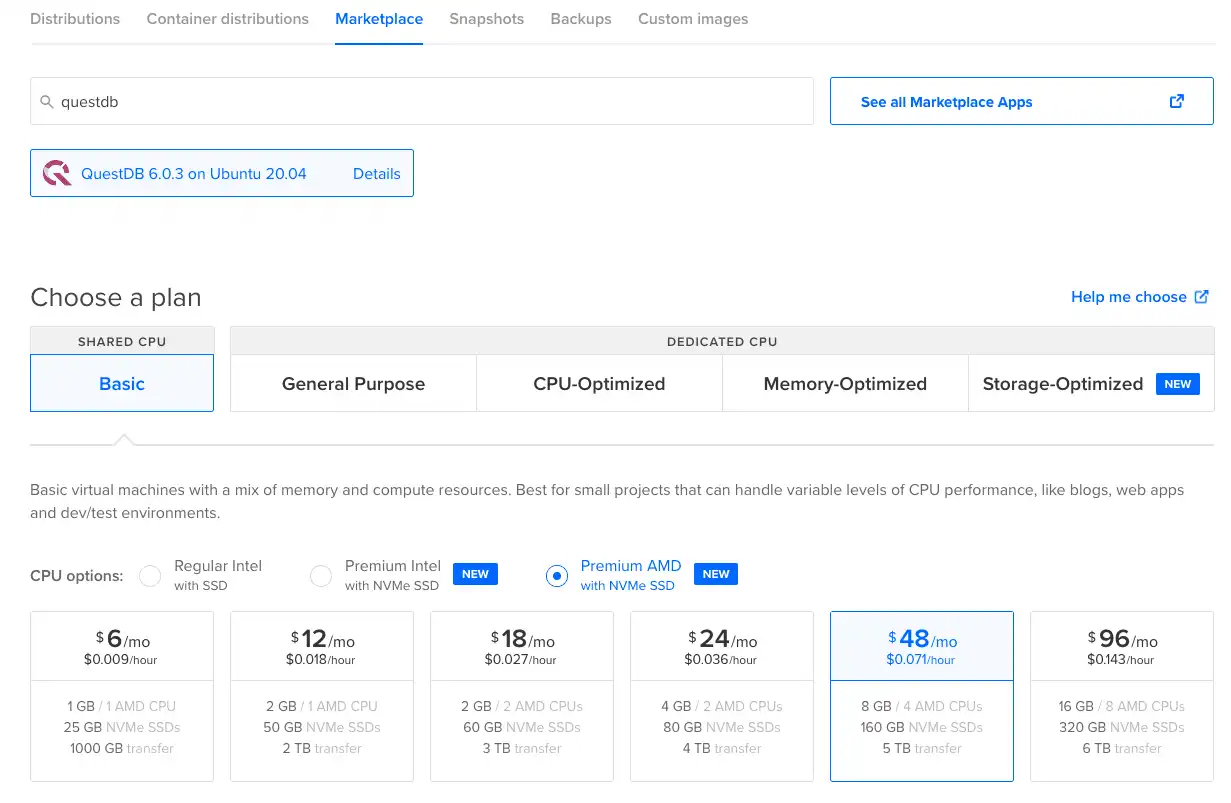Image resolution: width=1231 pixels, height=803 pixels.
Task: Open the Memory-Optimized plan category
Action: click(844, 383)
